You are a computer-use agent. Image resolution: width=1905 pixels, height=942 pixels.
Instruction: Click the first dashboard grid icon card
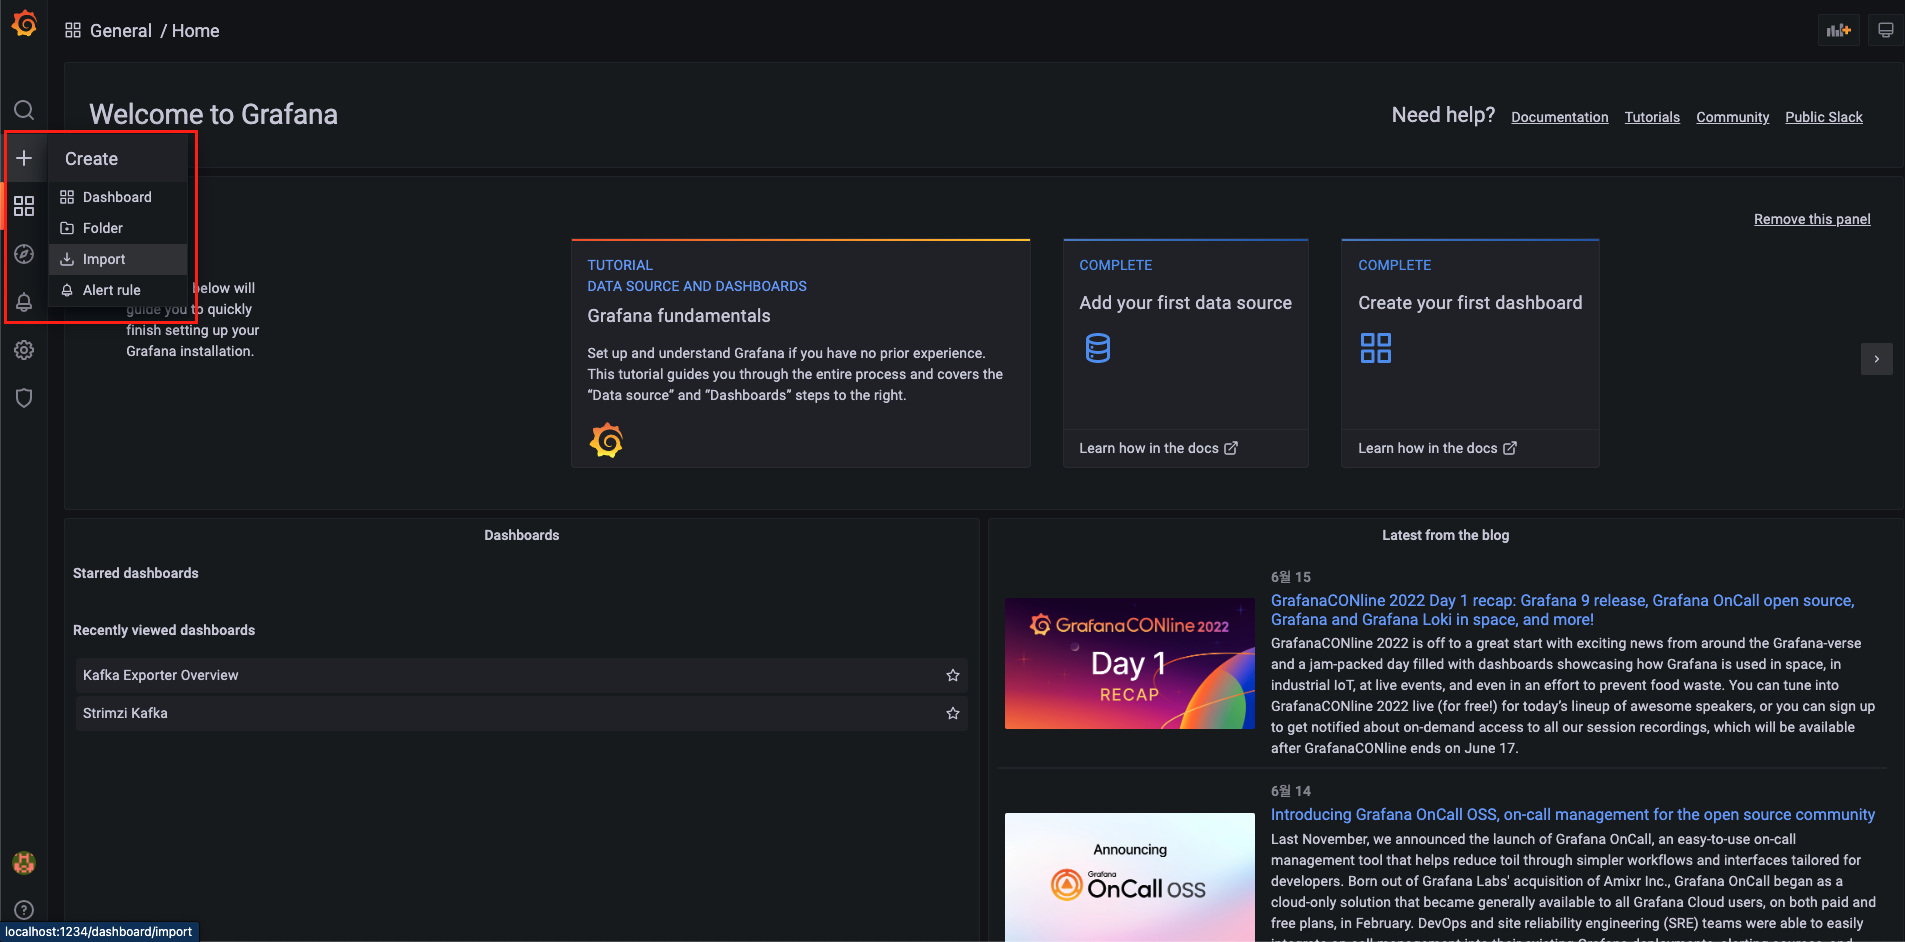coord(1376,348)
